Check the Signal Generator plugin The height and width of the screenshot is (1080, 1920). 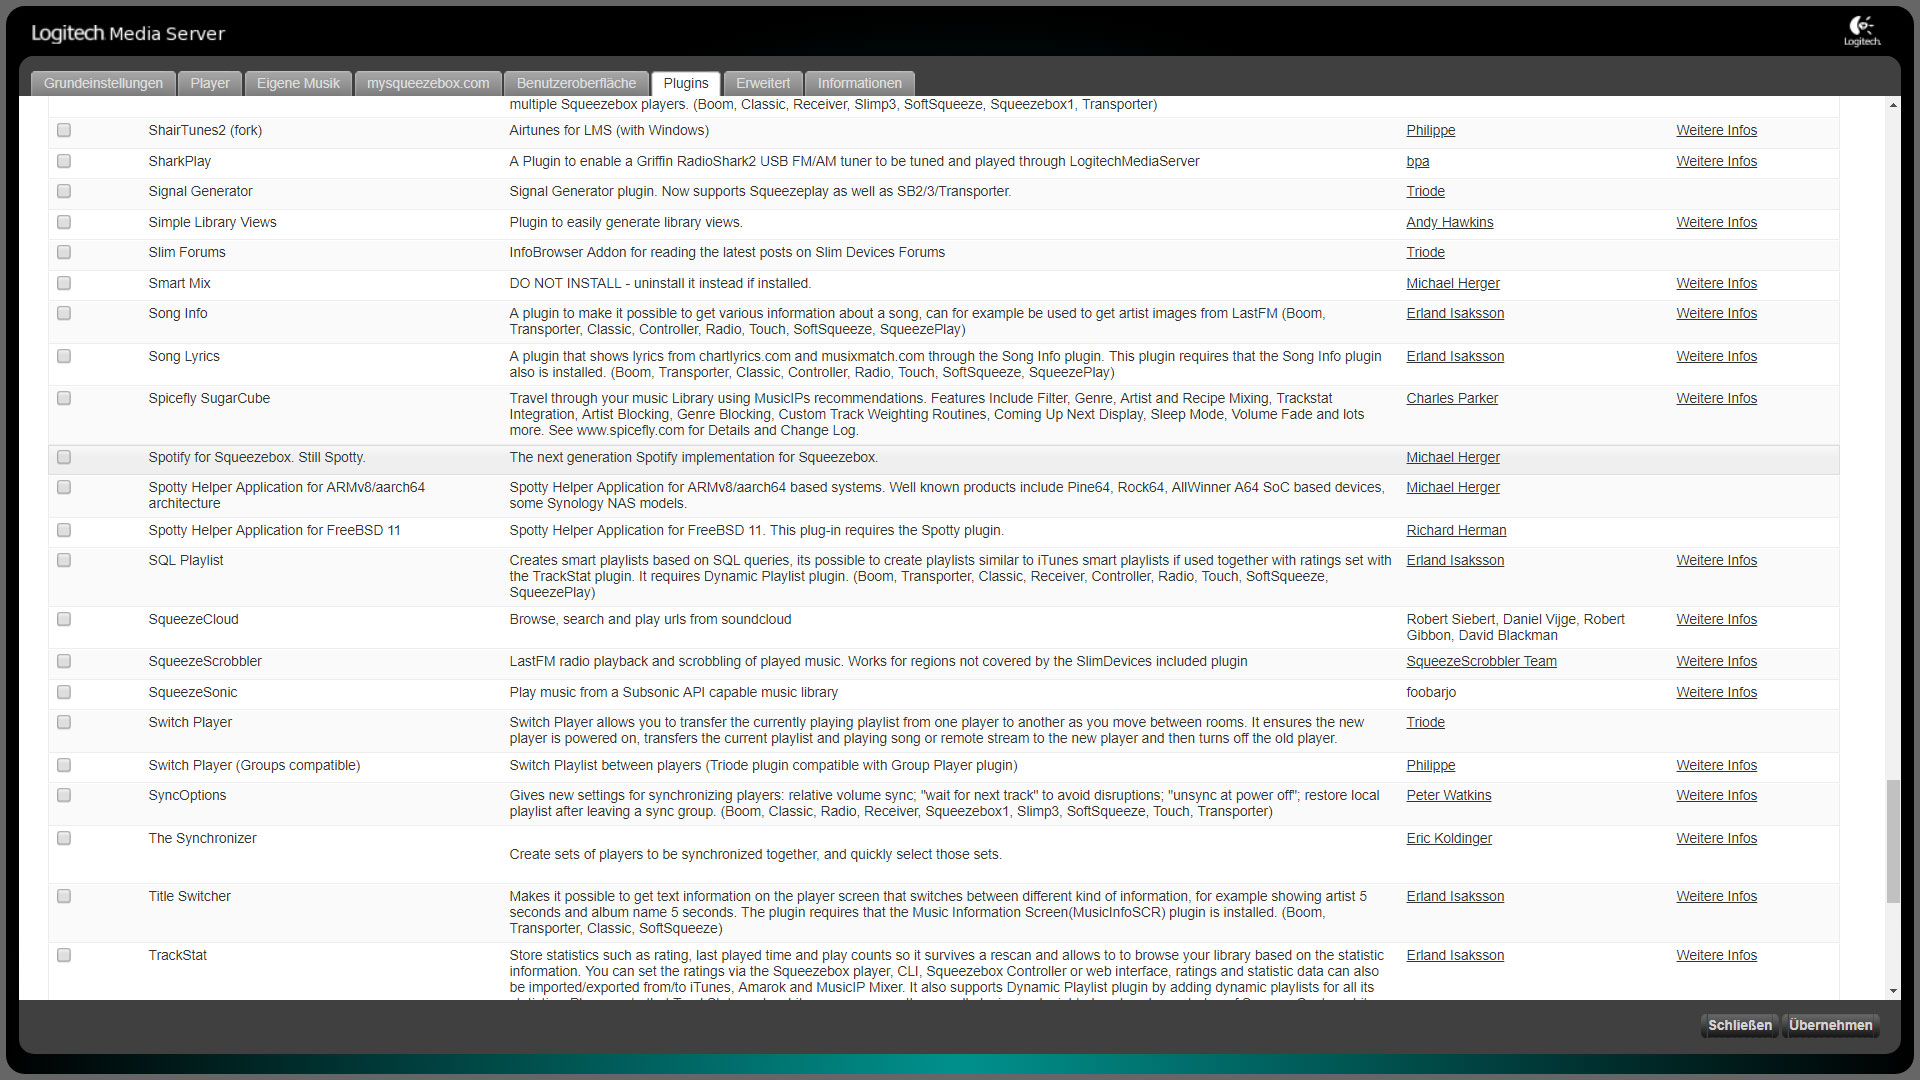(x=64, y=191)
